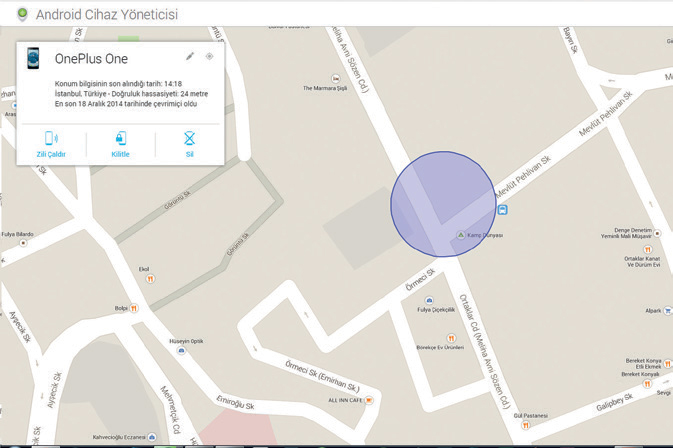Click the Ortaklar Cd (Meliha Avni Sözen Cd.) label
Screen dimensions: 673x448
[485, 351]
